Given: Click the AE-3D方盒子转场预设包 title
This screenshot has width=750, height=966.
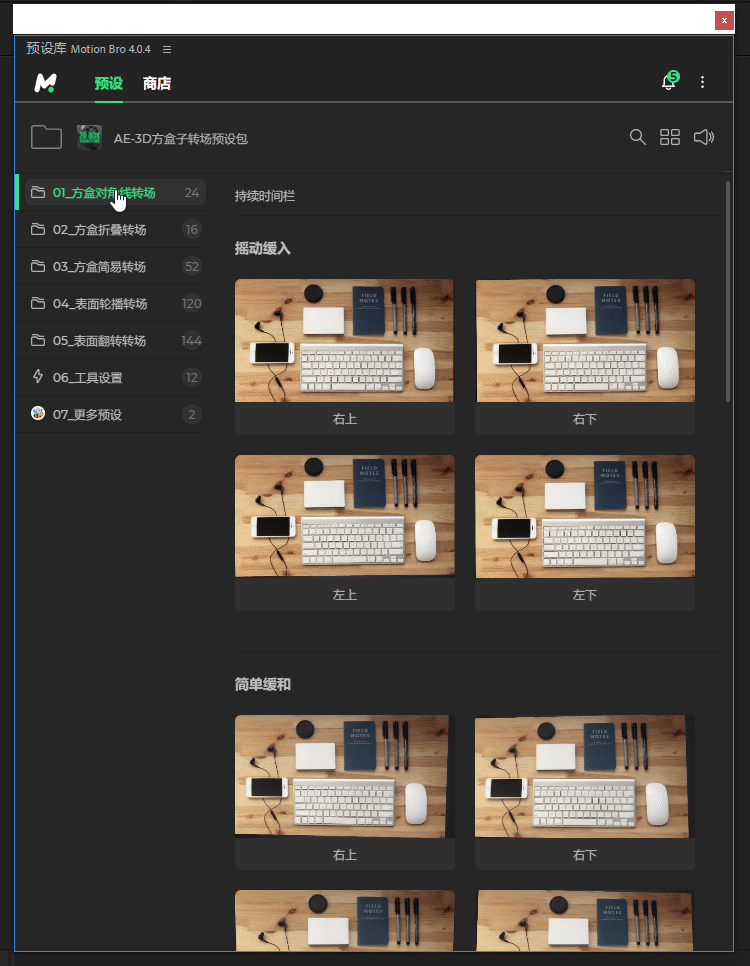Looking at the screenshot, I should tap(181, 139).
